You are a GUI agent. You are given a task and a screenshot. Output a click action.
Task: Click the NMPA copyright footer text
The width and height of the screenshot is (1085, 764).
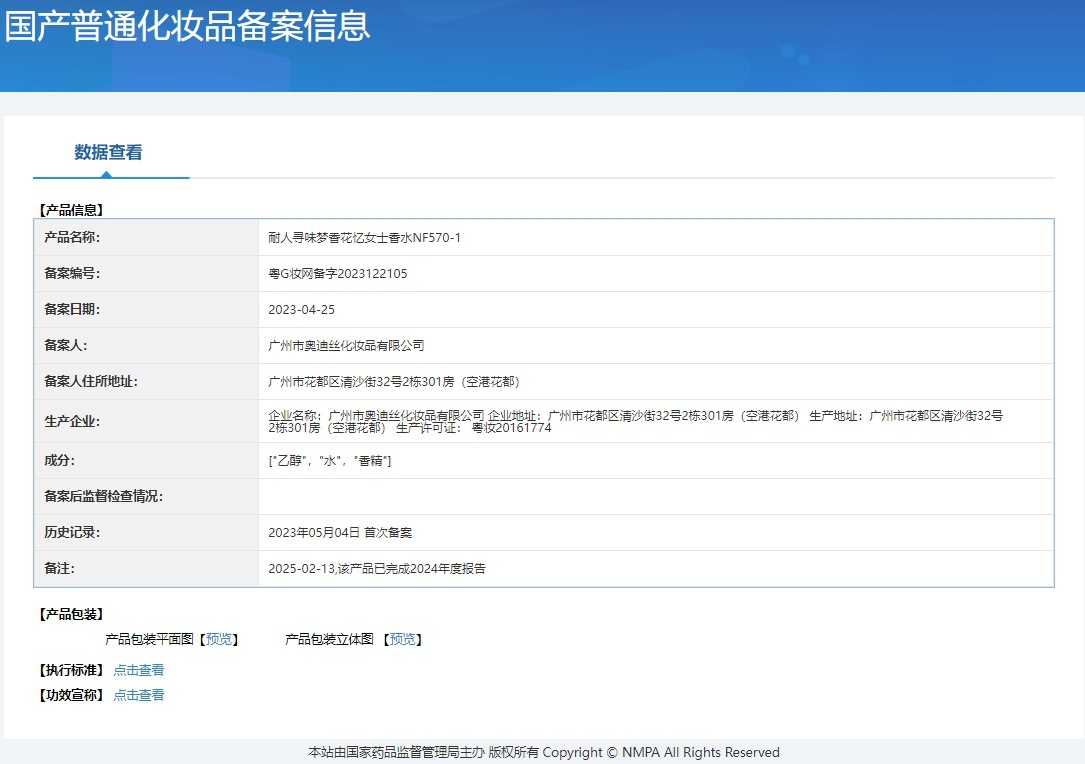544,752
